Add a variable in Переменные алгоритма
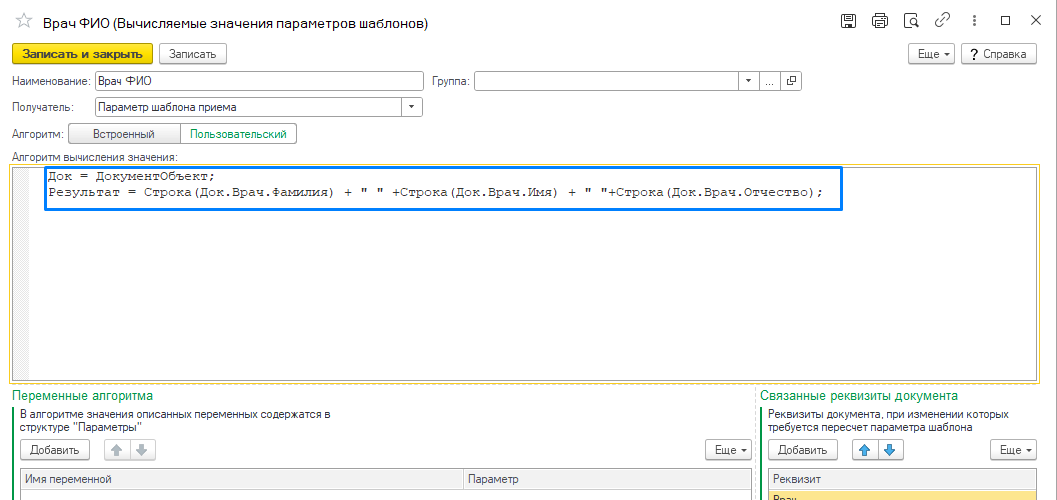The width and height of the screenshot is (1057, 500). (55, 450)
